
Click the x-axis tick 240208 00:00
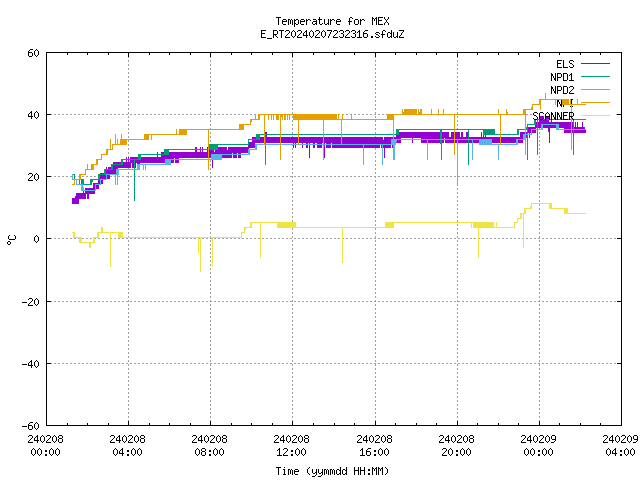tap(46, 446)
